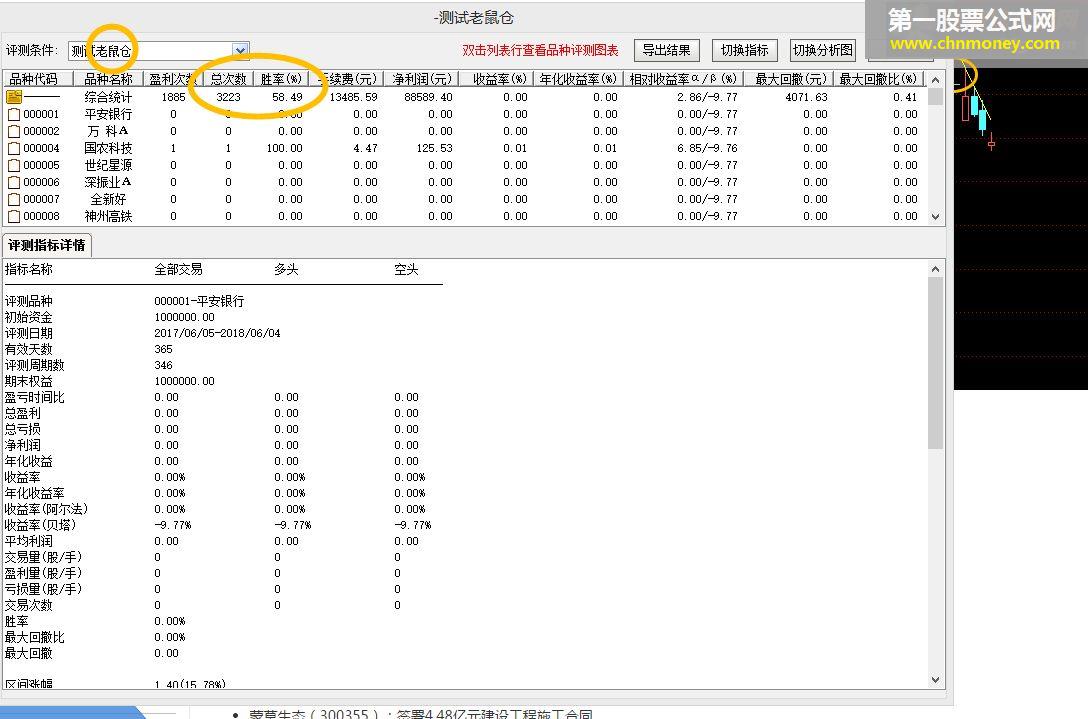Sort by 最大回撤比(%) column header
Screen dimensions: 1088x719
click(x=878, y=79)
